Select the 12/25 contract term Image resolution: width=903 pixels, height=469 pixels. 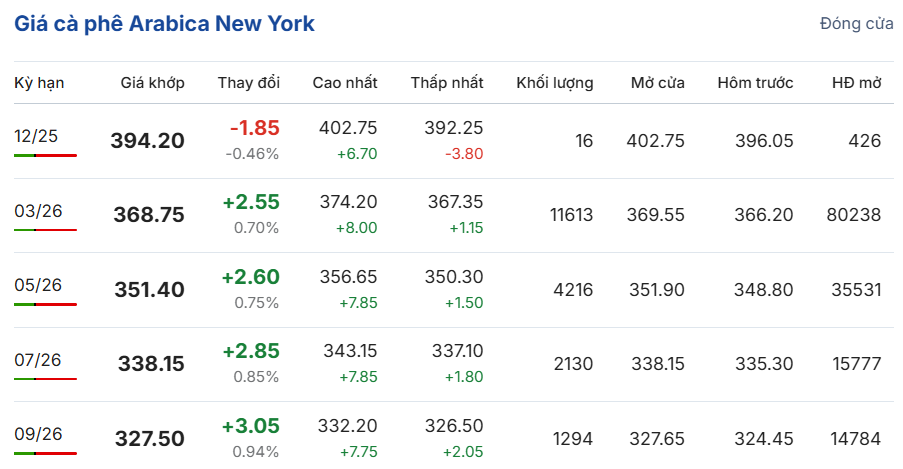37,136
